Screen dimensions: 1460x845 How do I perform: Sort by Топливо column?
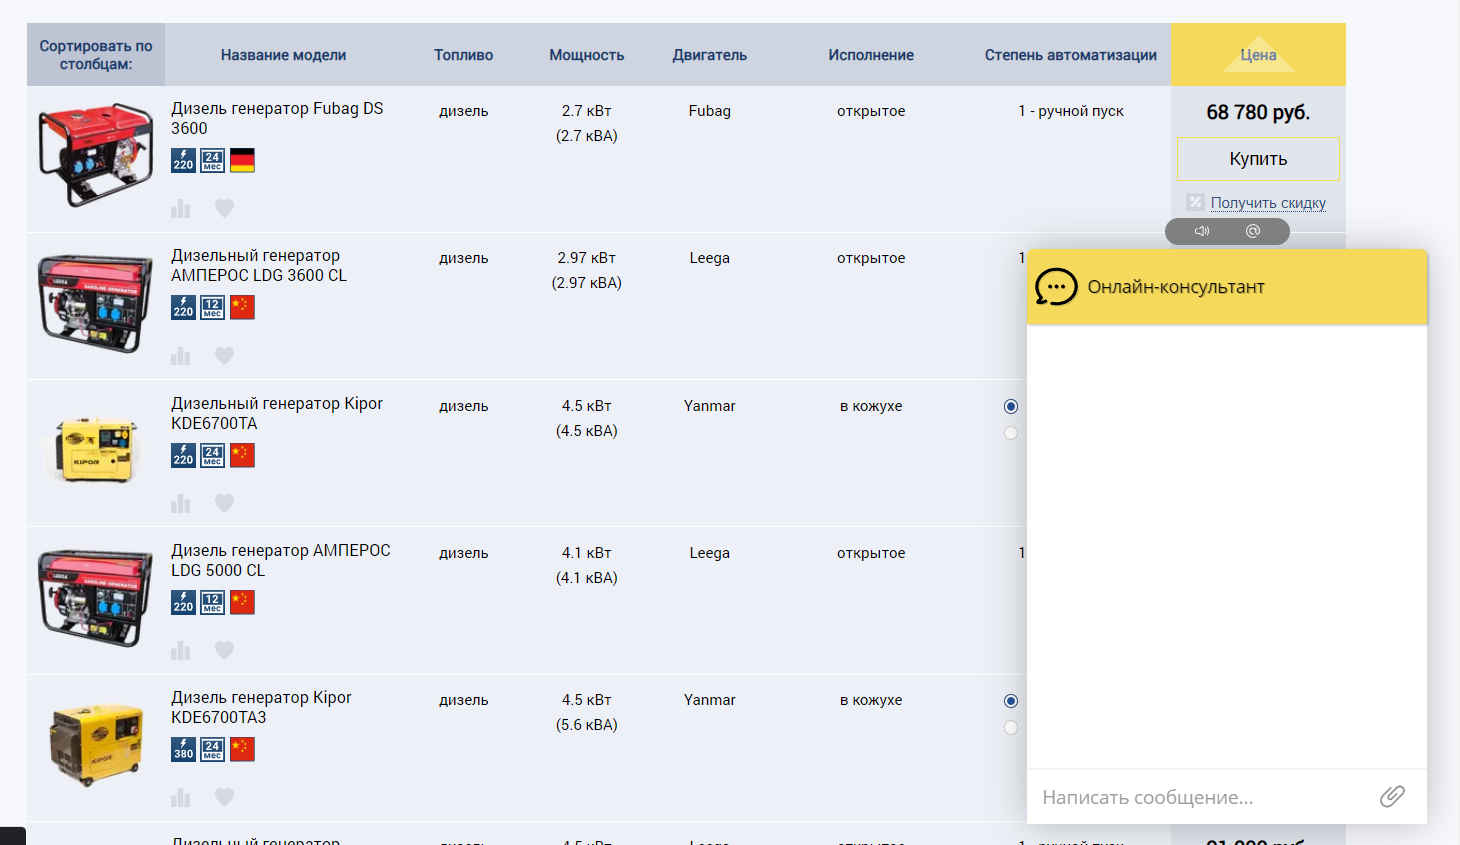[464, 55]
